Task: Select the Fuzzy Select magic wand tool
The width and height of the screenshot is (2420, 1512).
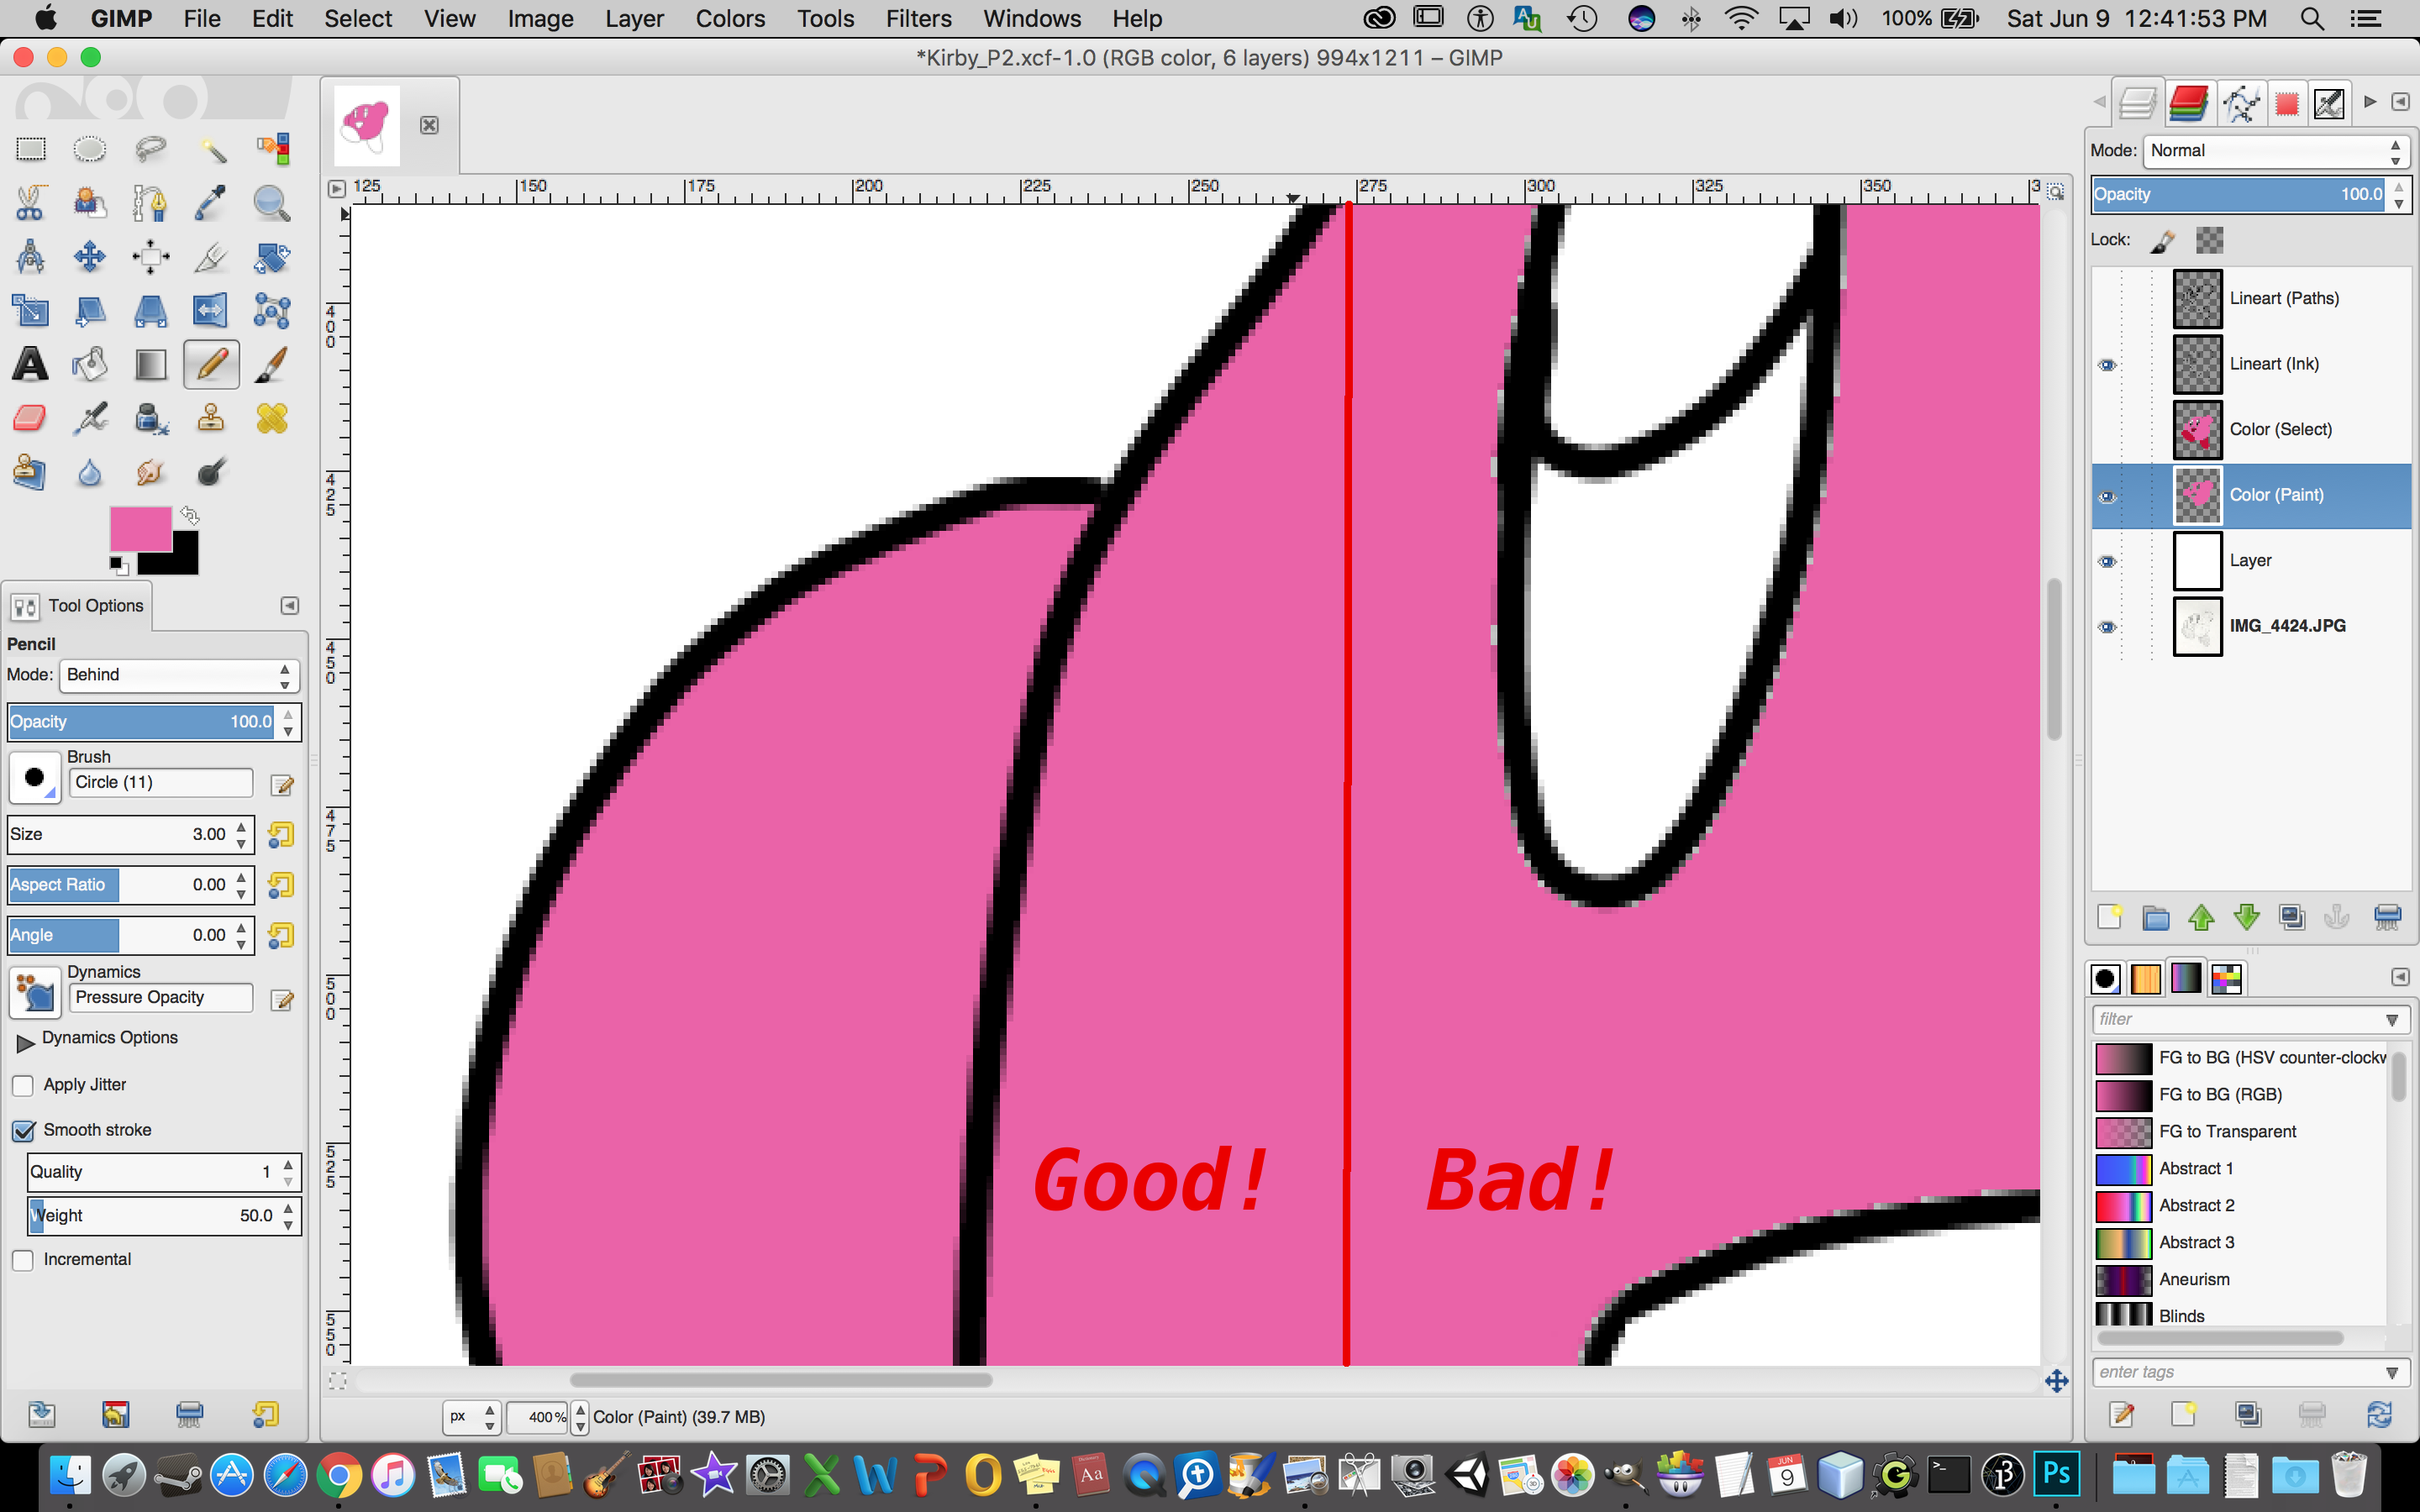Action: tap(211, 149)
